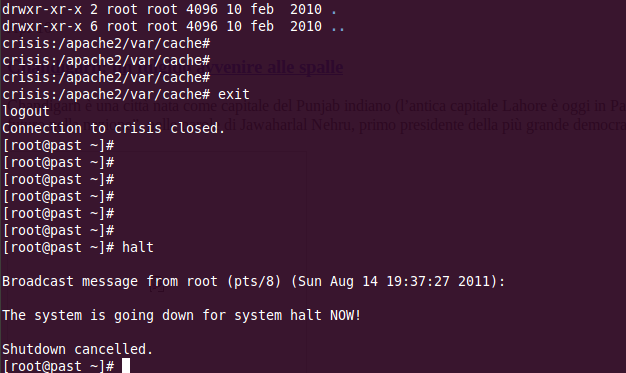The image size is (626, 373).
Task: Click the "Shutdown cancelled." message
Action: [78, 349]
